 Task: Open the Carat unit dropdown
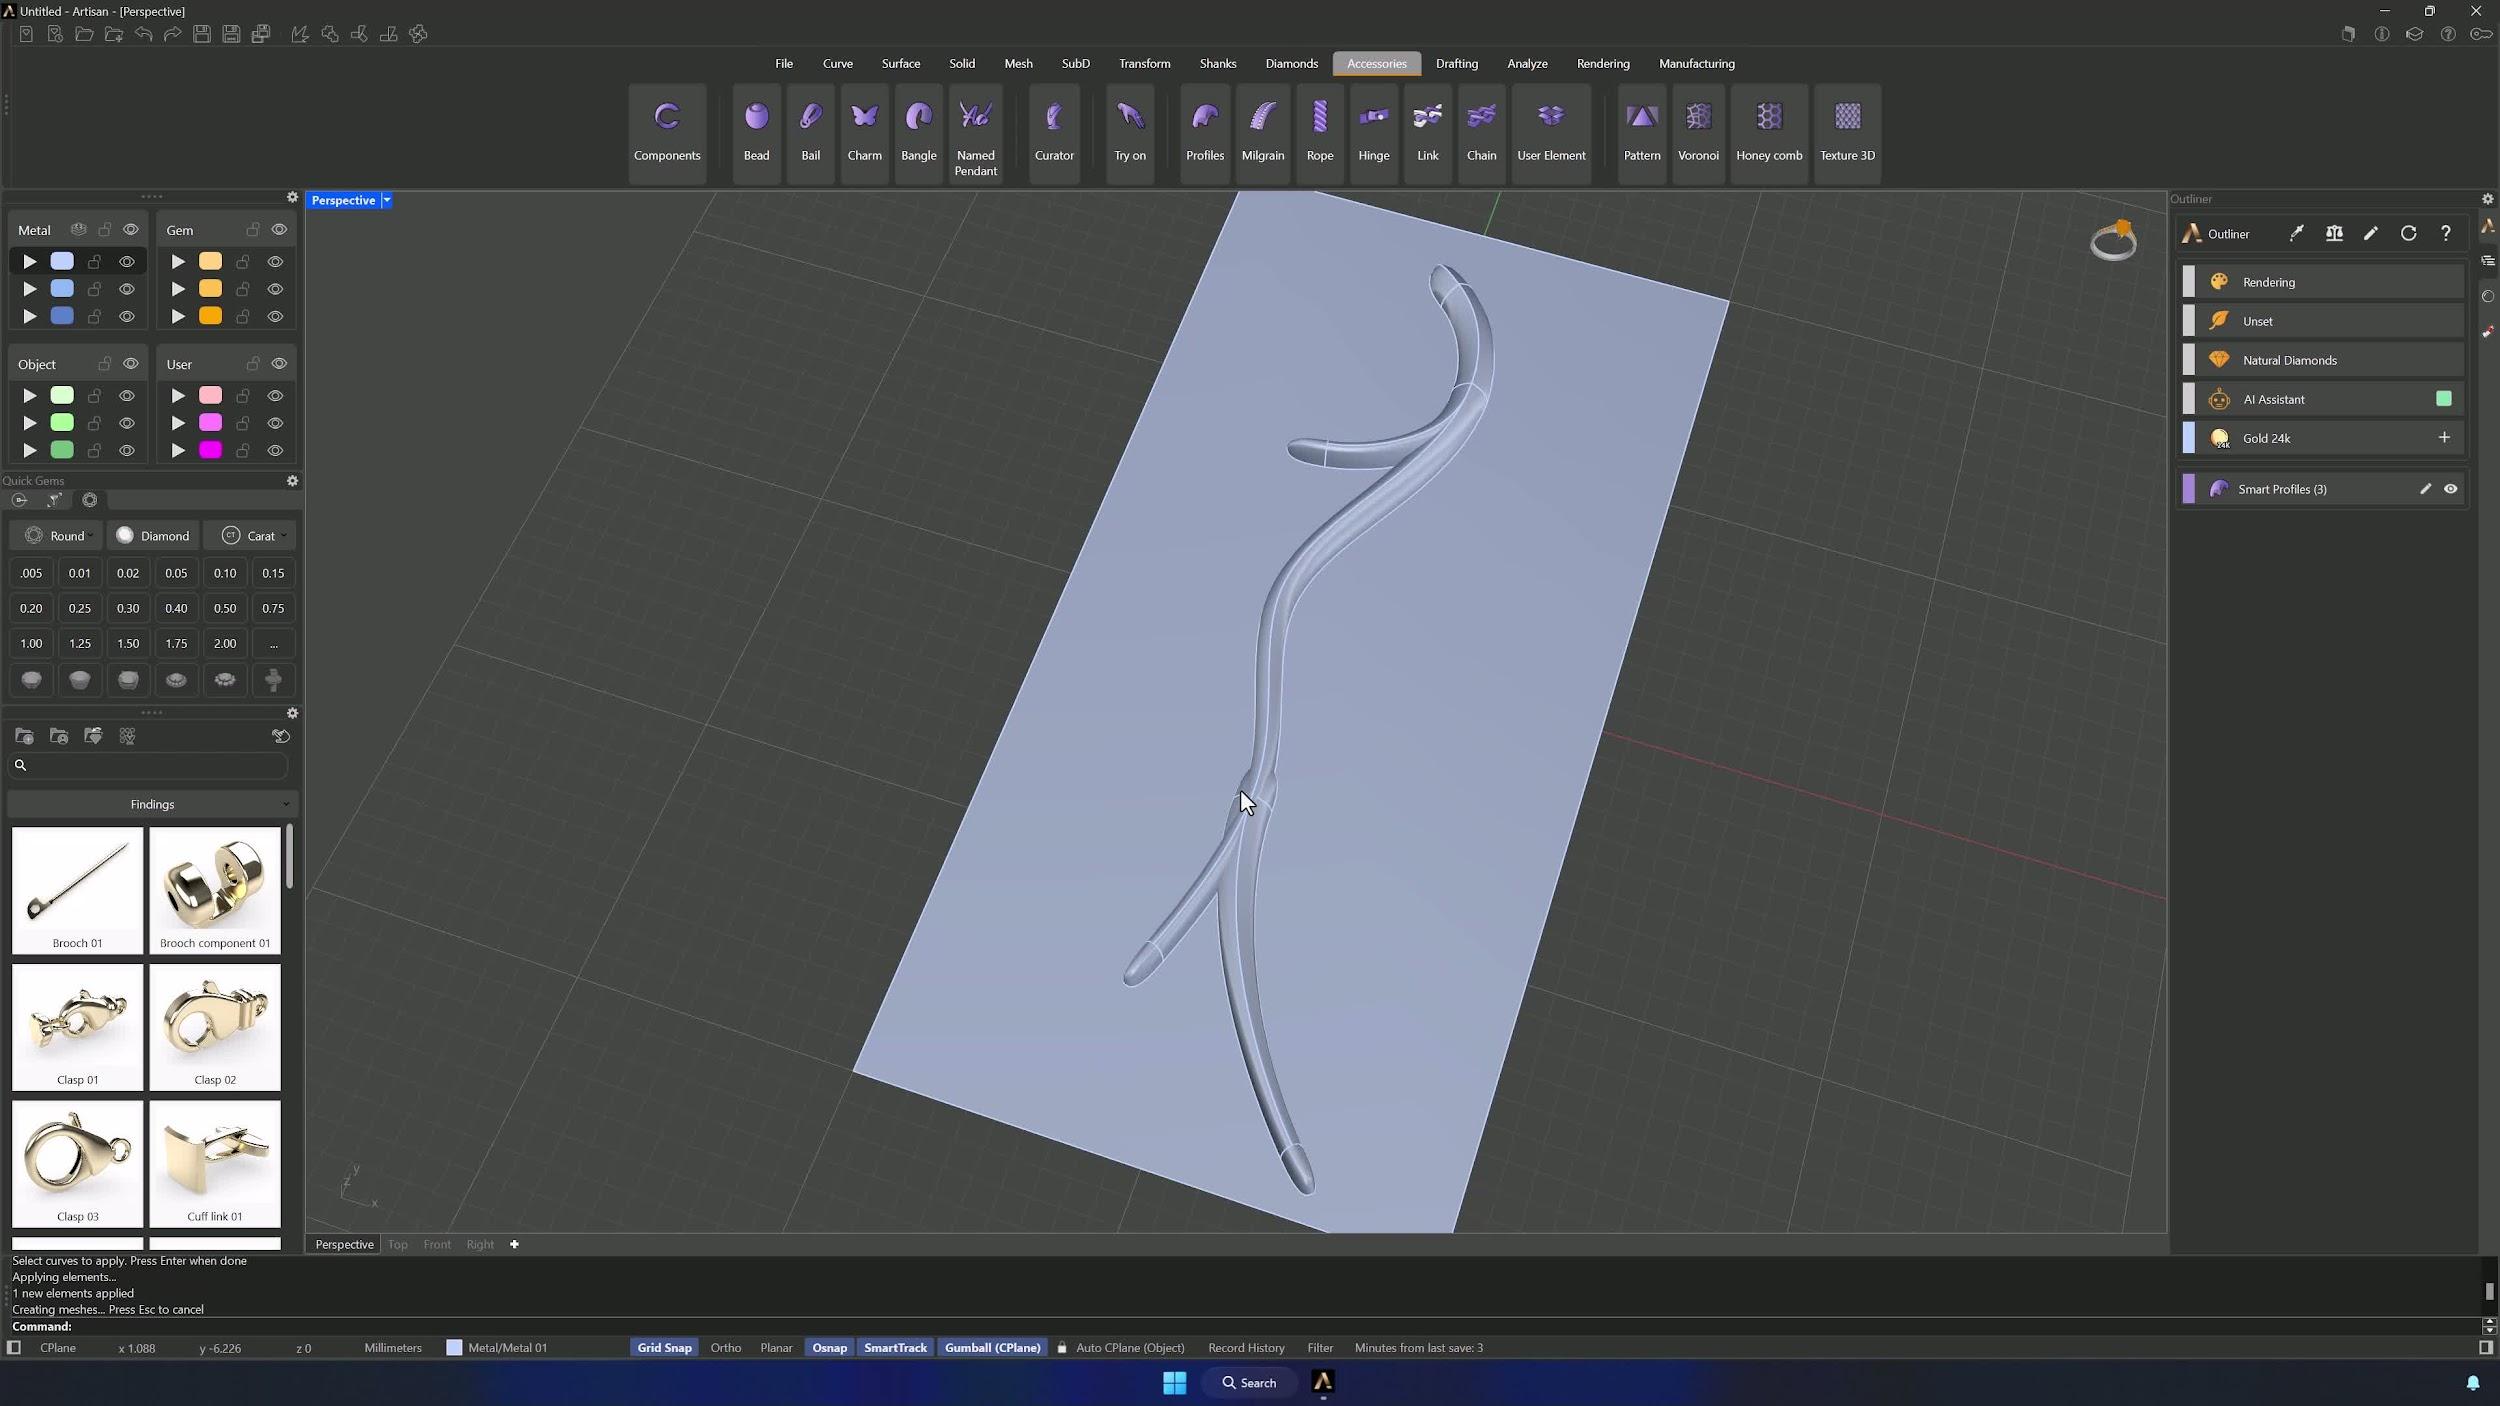[x=252, y=536]
